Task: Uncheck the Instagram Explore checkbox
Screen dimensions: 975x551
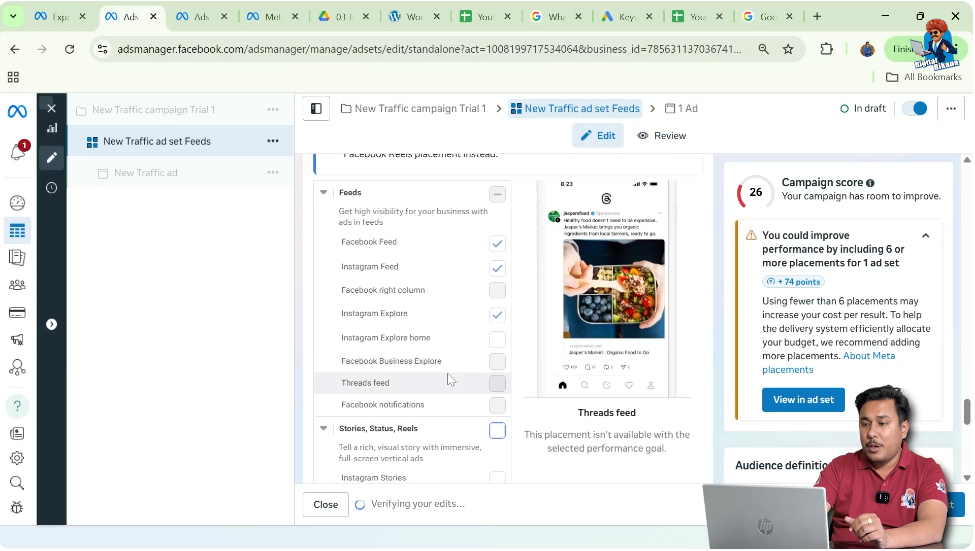Action: 497,314
